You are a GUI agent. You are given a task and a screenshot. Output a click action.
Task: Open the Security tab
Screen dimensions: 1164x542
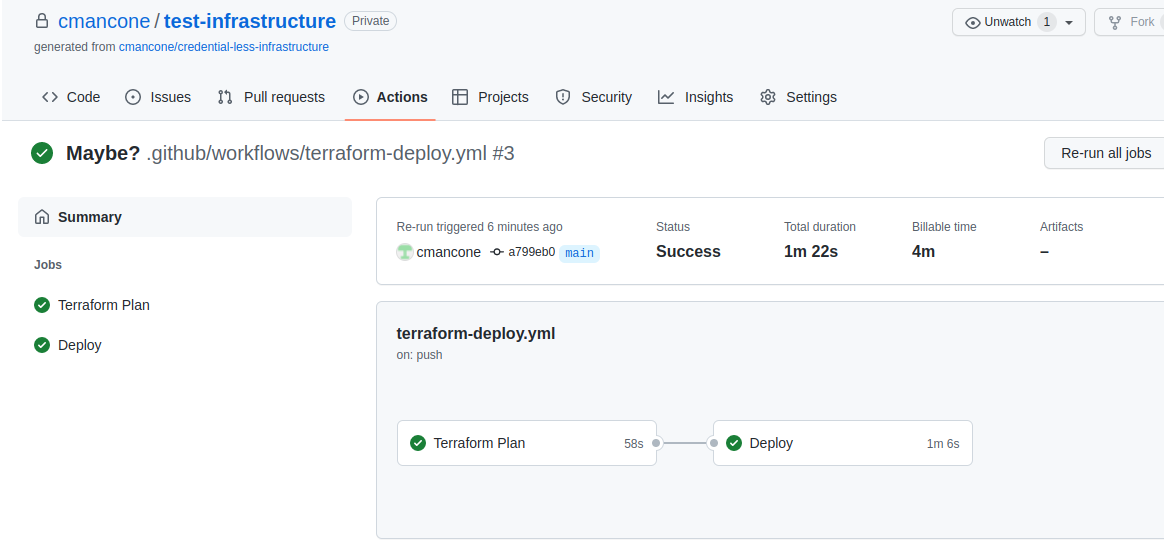coord(593,97)
